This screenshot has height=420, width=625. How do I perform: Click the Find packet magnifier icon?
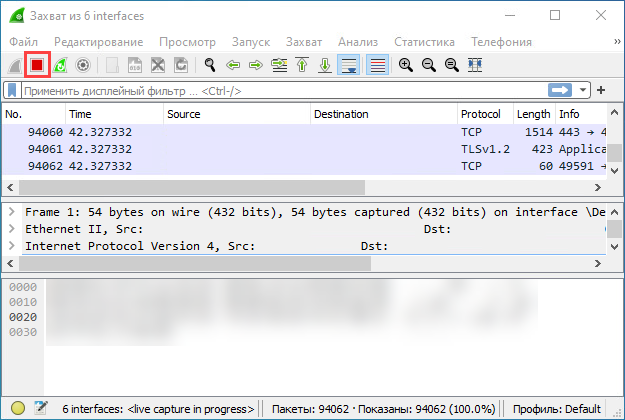coord(210,65)
